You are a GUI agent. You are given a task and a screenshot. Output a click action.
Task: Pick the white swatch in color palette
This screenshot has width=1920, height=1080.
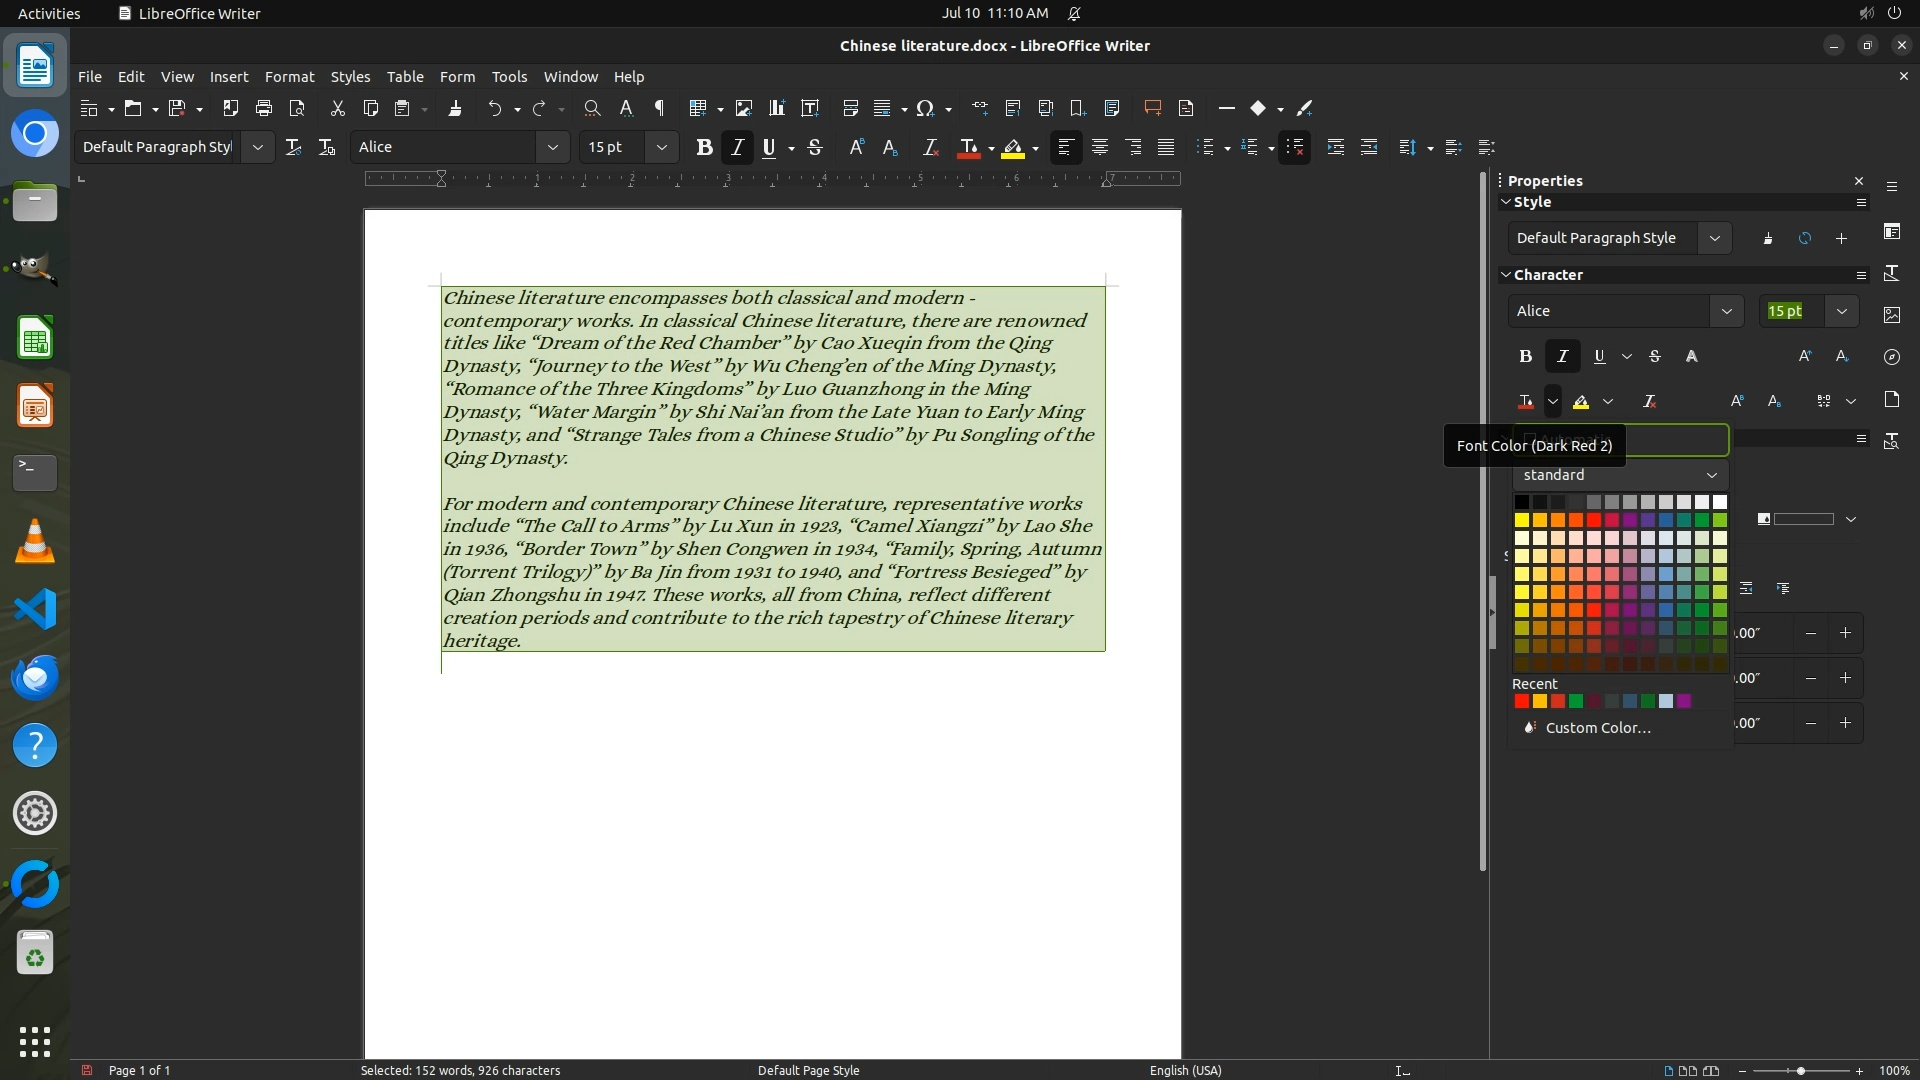click(x=1719, y=502)
